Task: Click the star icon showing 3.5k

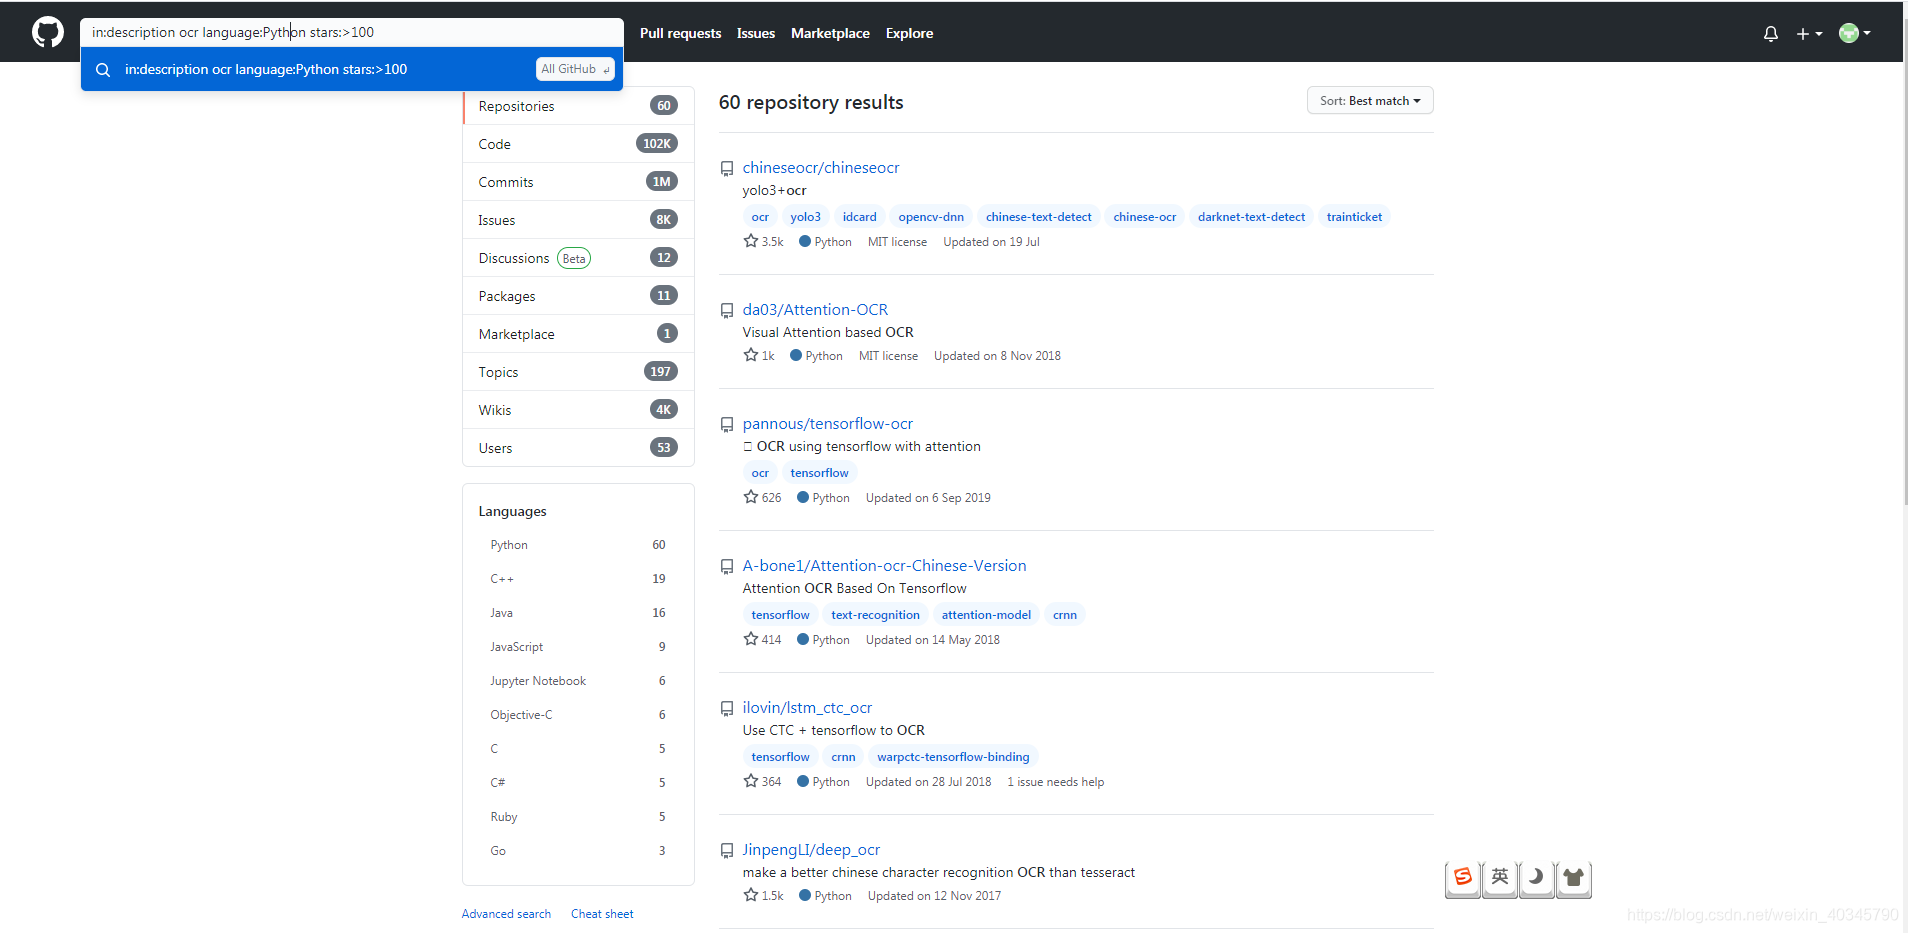Action: click(751, 241)
